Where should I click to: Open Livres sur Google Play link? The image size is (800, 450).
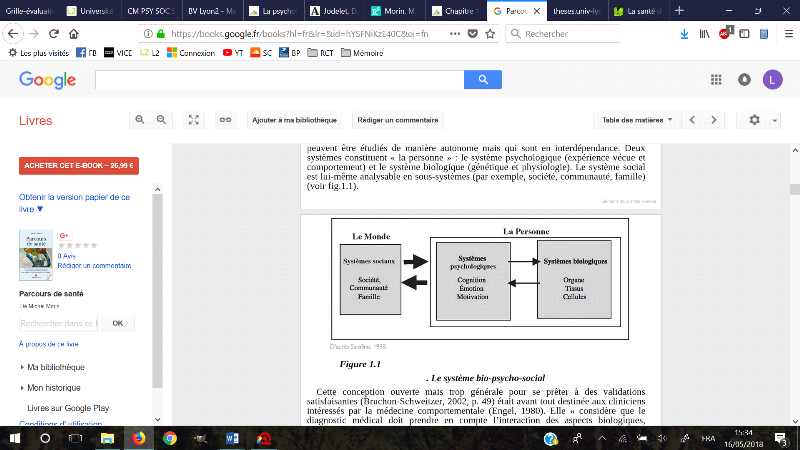[x=68, y=408]
